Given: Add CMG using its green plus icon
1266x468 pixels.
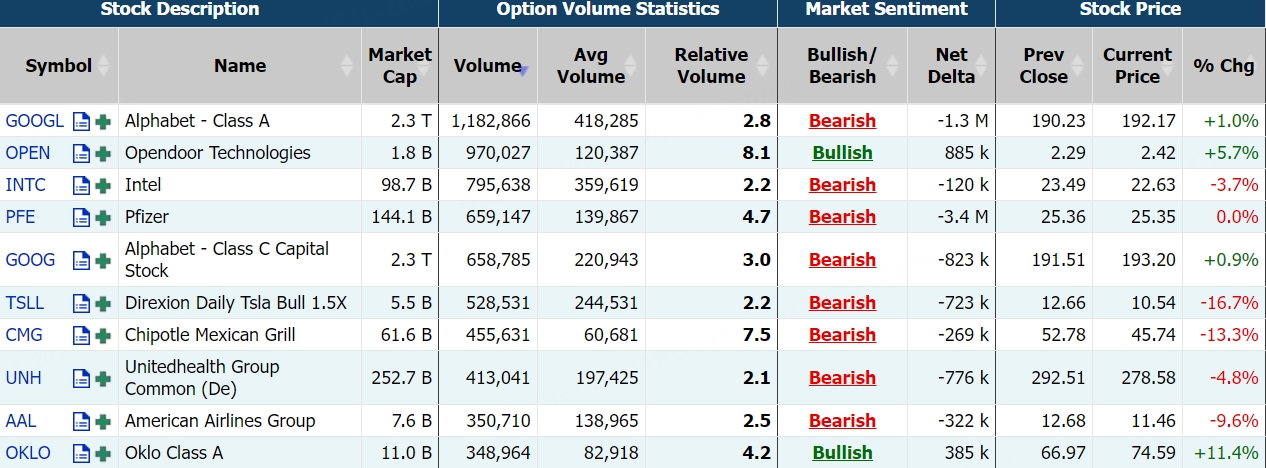Looking at the screenshot, I should point(103,336).
